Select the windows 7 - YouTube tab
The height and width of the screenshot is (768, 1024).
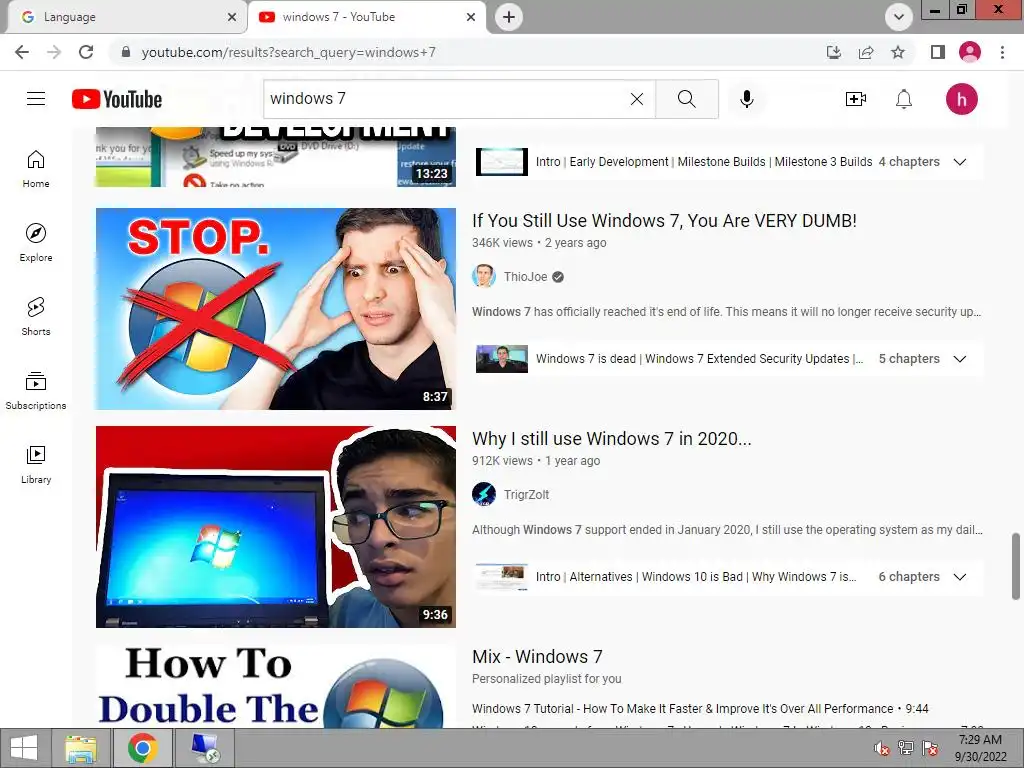(x=366, y=17)
